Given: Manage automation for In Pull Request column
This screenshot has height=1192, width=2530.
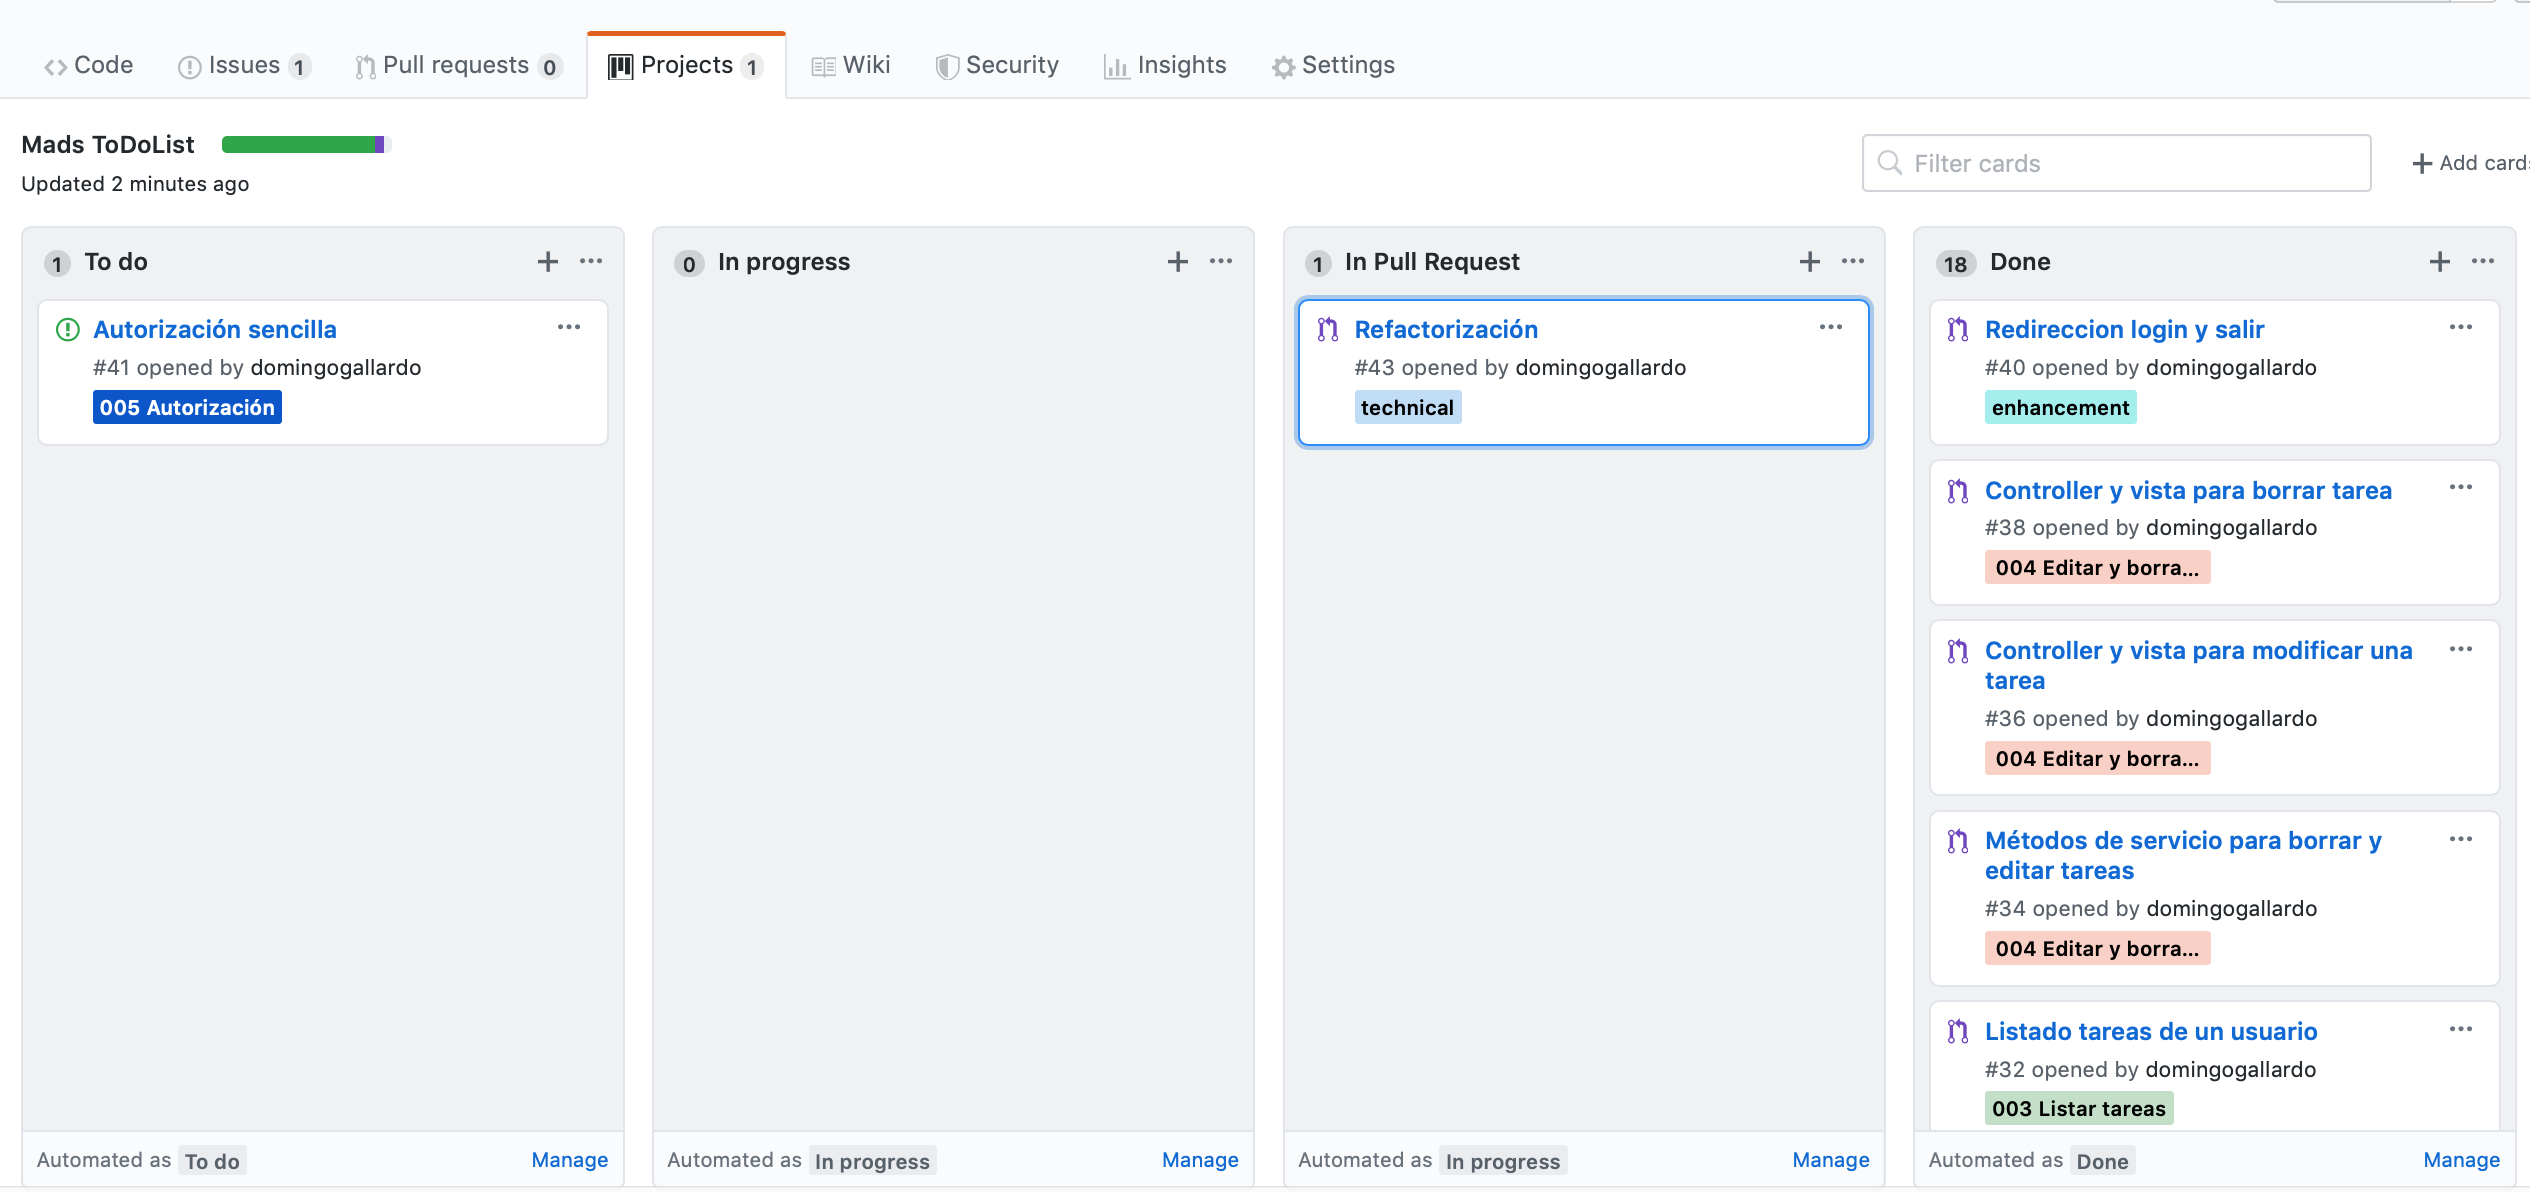Looking at the screenshot, I should (x=1830, y=1160).
